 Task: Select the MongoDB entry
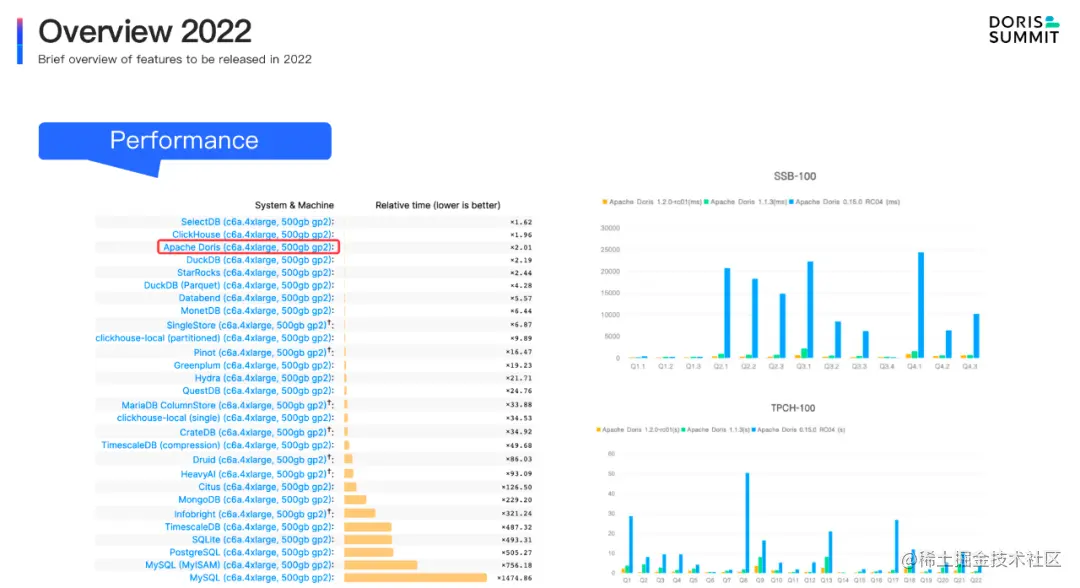(x=256, y=500)
